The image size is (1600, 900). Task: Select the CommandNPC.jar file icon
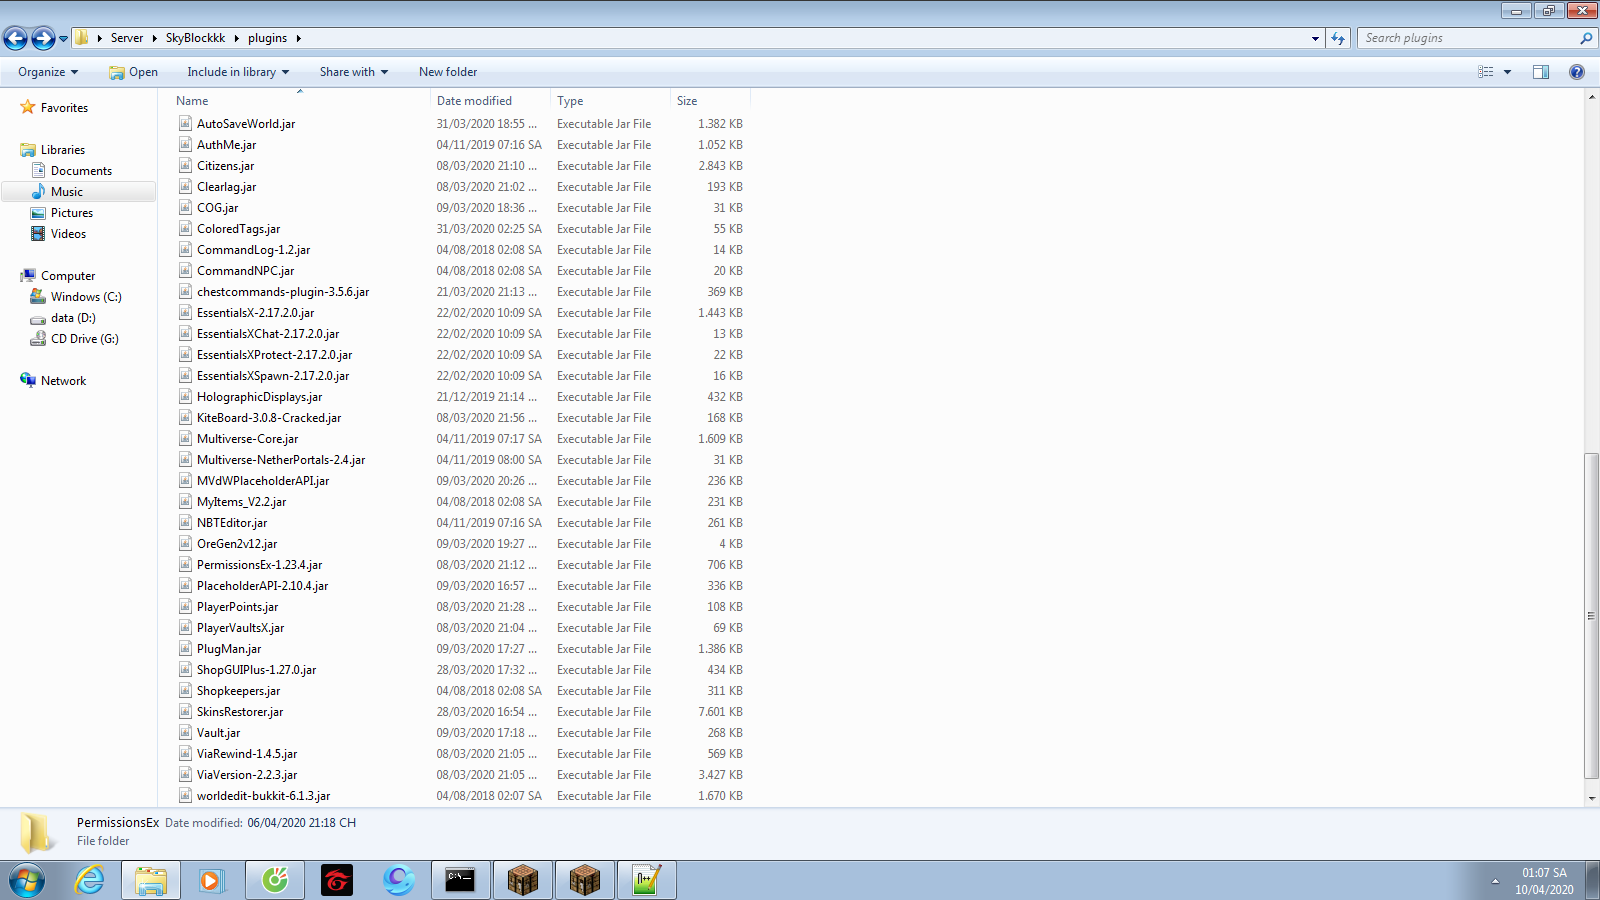pos(185,271)
